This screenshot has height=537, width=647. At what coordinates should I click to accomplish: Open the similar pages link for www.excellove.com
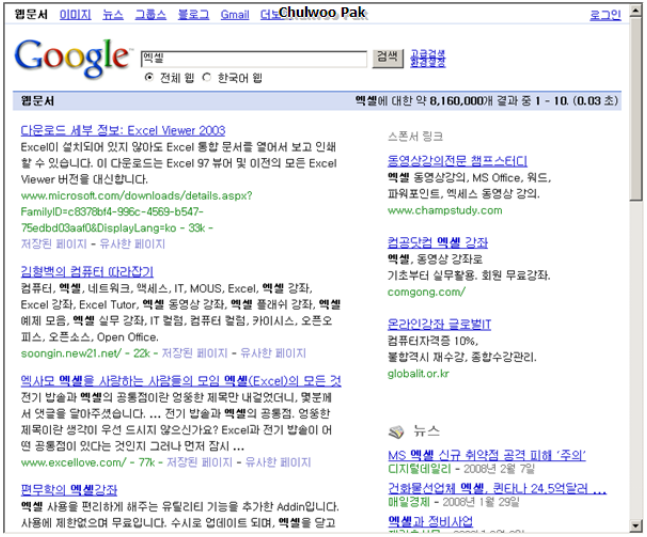[x=278, y=462]
